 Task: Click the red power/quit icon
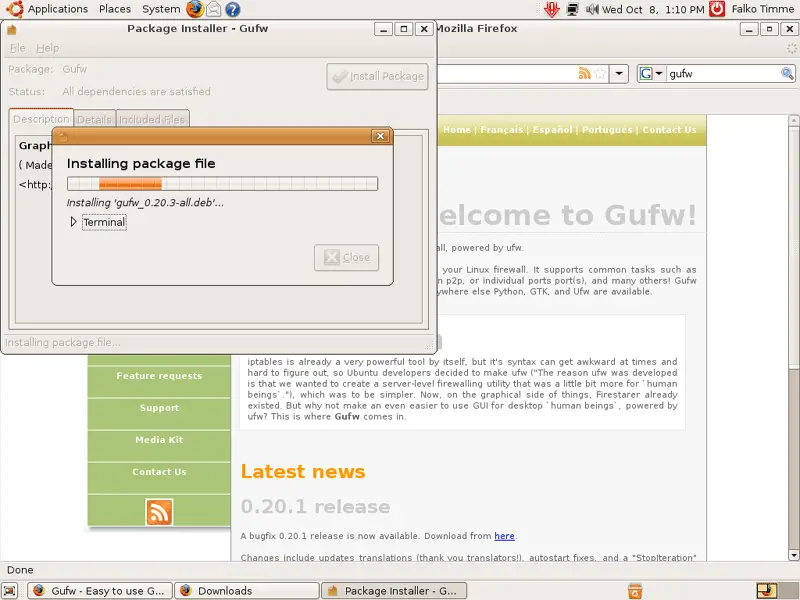pyautogui.click(x=717, y=9)
